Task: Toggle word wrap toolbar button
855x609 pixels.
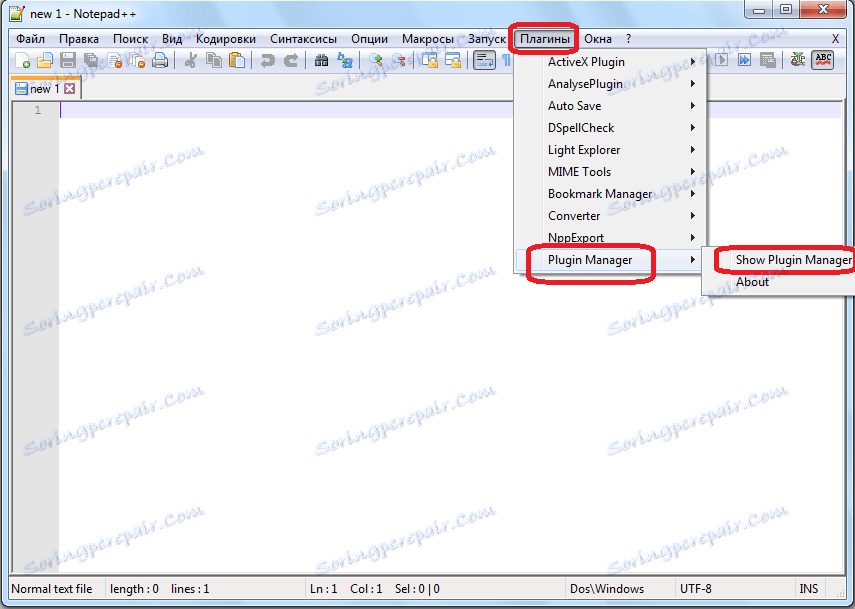Action: 484,60
